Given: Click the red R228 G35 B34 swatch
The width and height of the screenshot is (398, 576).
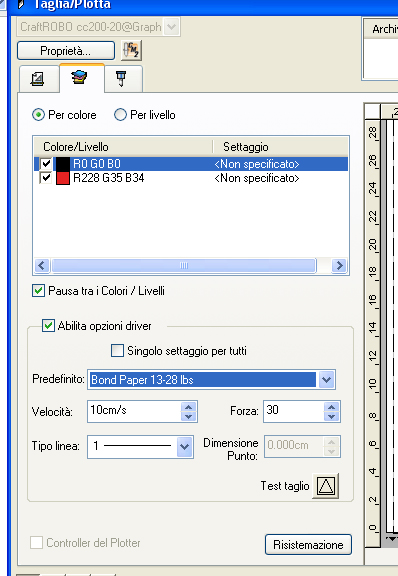Looking at the screenshot, I should point(63,178).
